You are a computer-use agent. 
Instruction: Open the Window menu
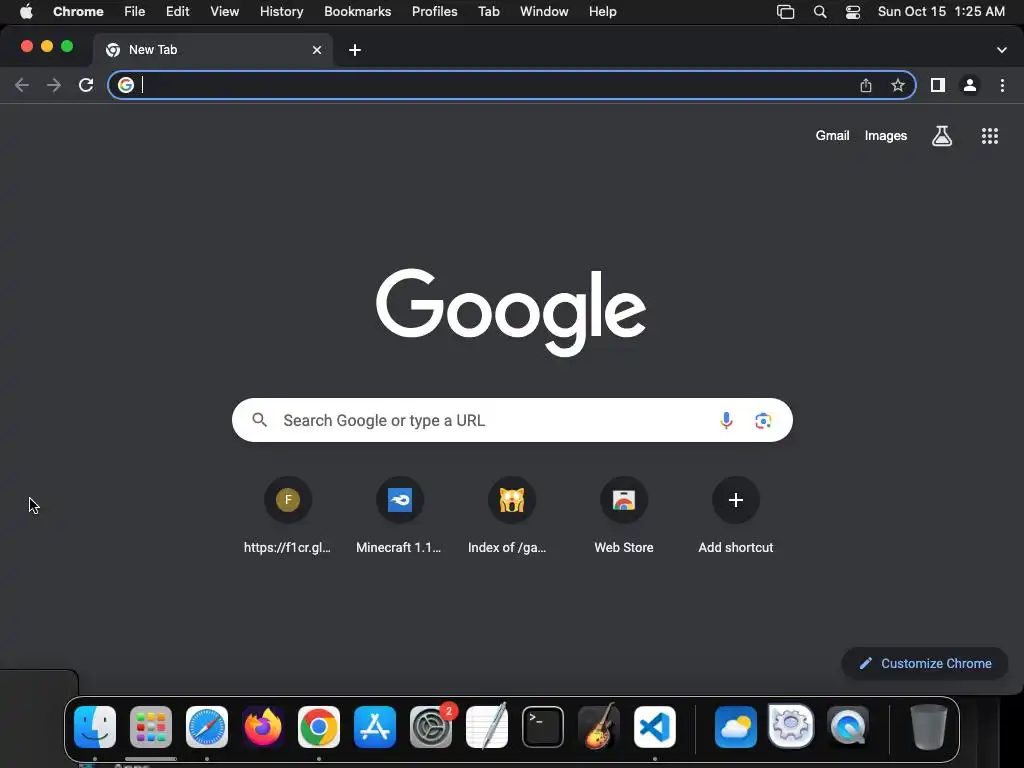pos(544,12)
